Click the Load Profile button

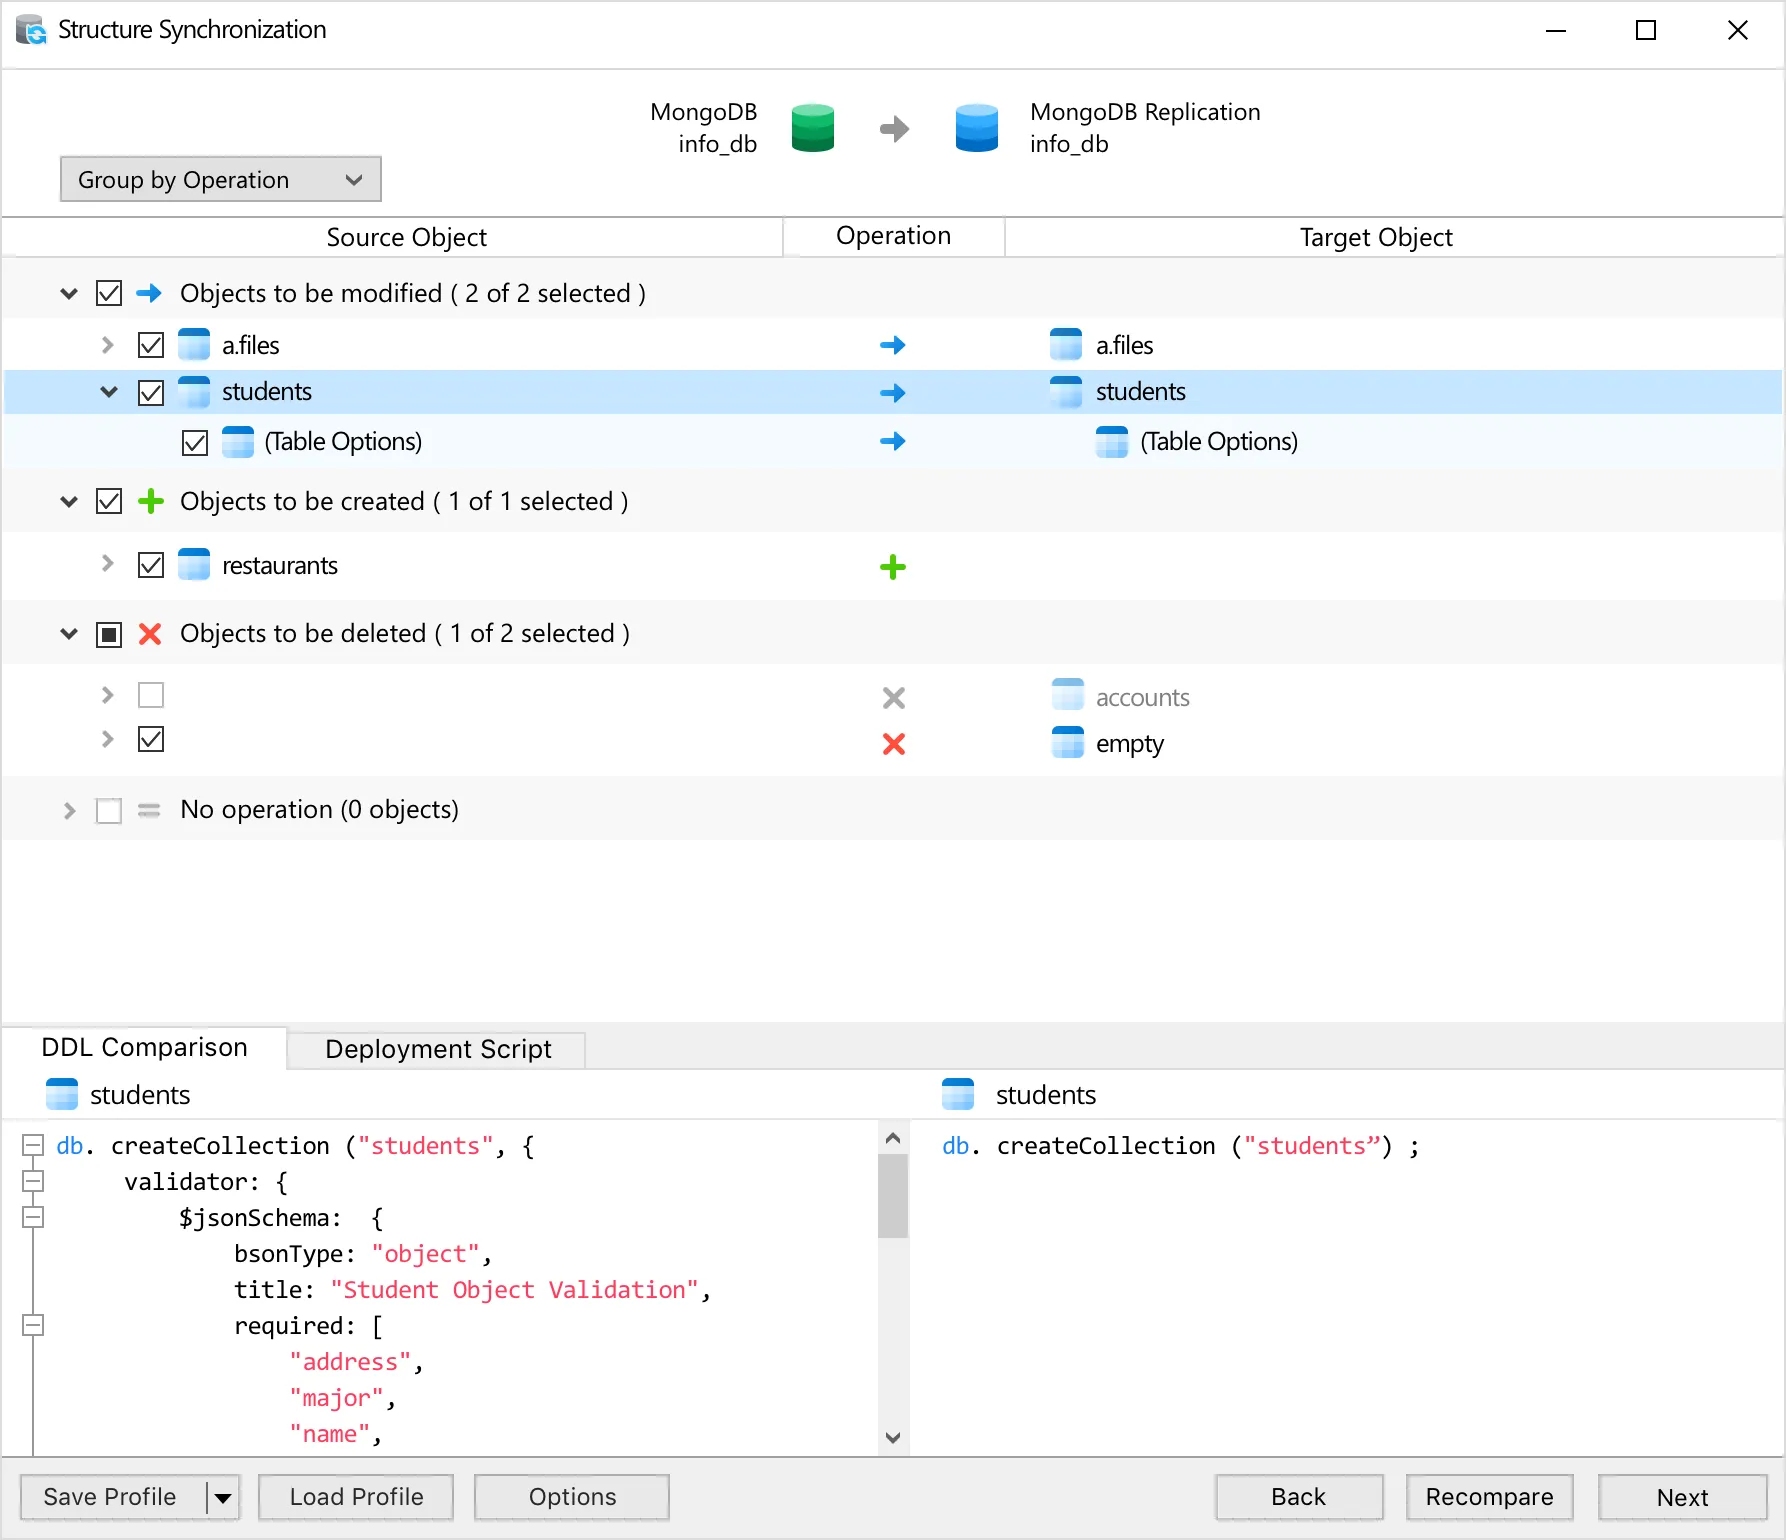[x=356, y=1497]
